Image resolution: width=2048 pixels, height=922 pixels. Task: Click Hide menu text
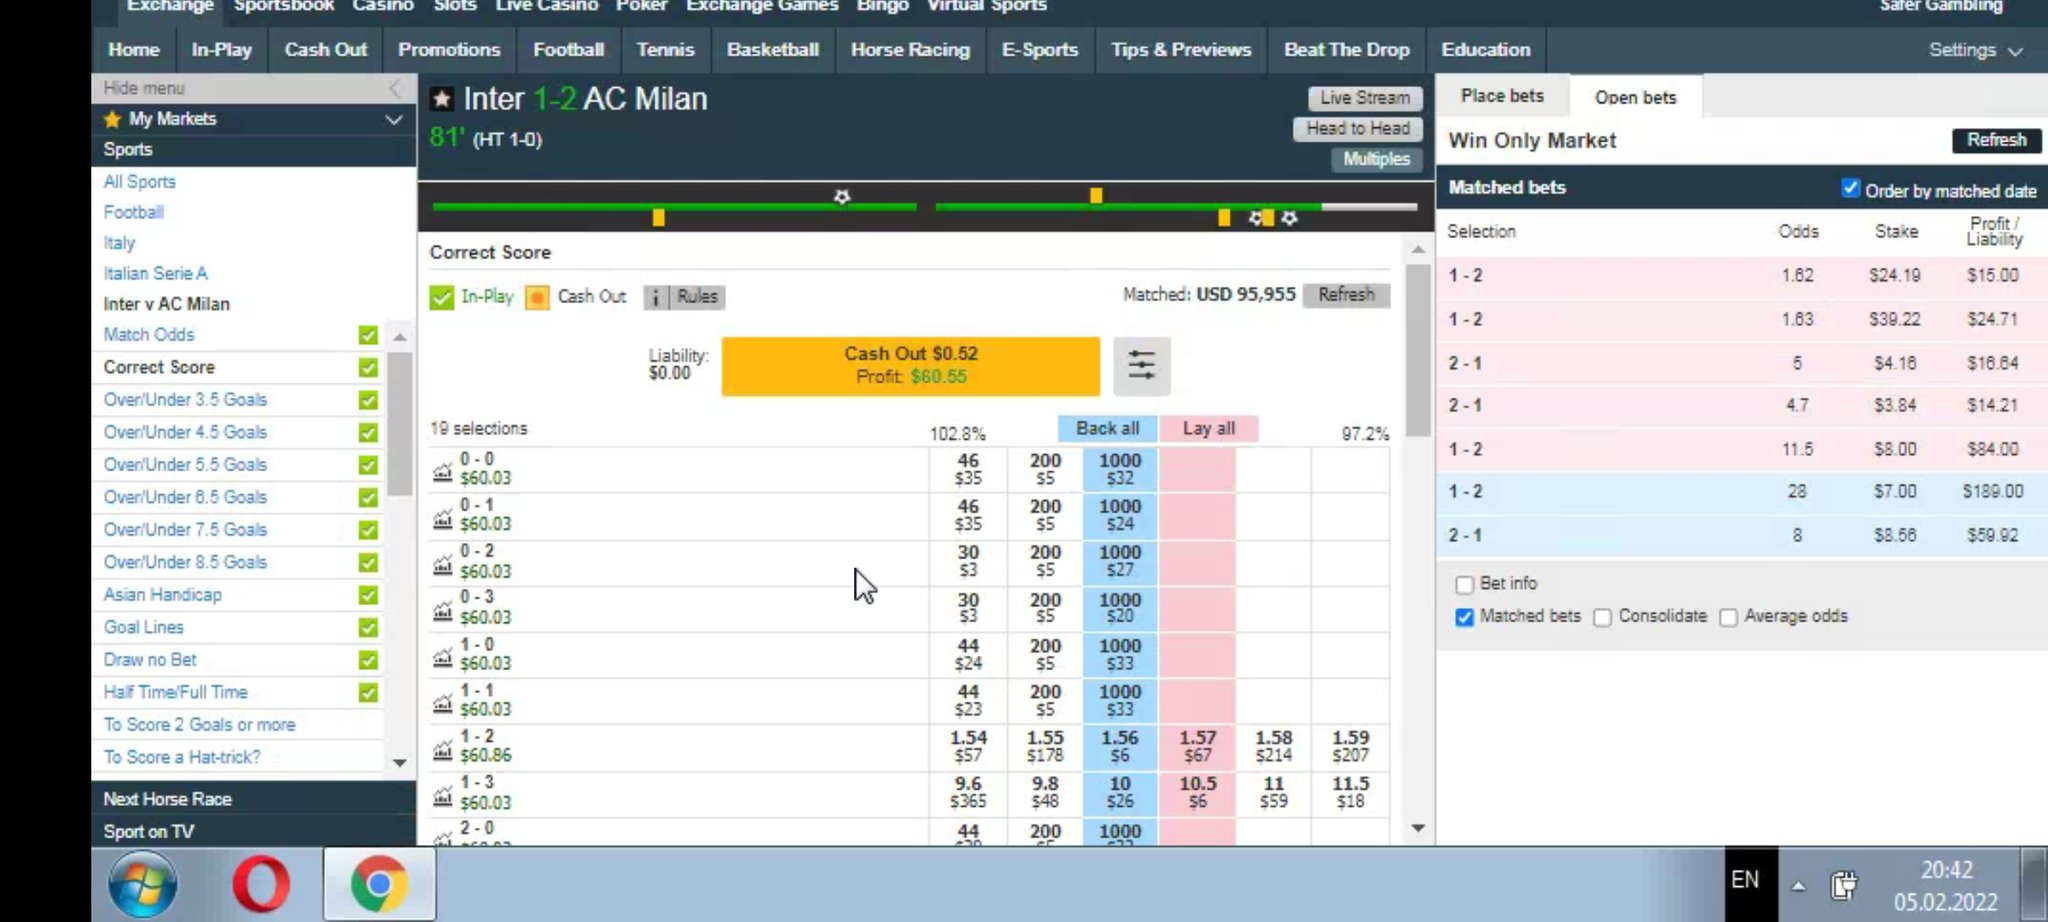pyautogui.click(x=144, y=88)
